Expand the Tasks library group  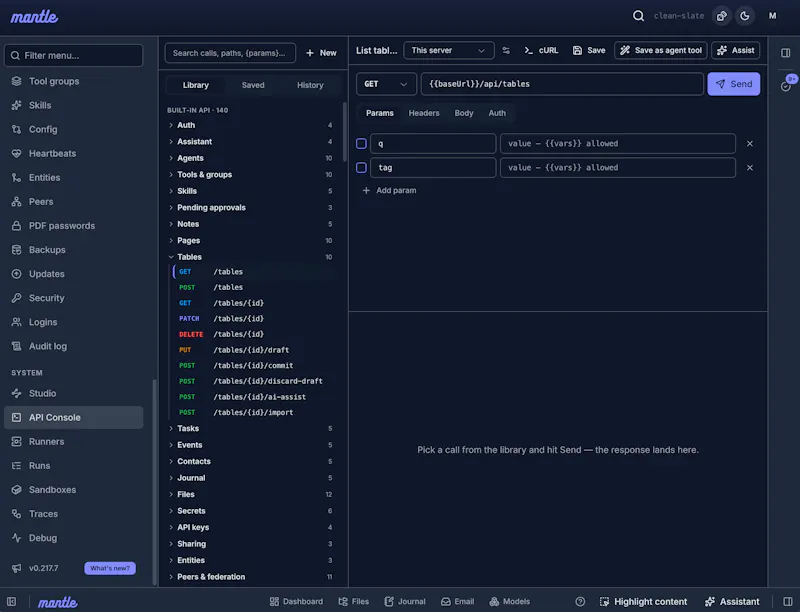(250, 428)
